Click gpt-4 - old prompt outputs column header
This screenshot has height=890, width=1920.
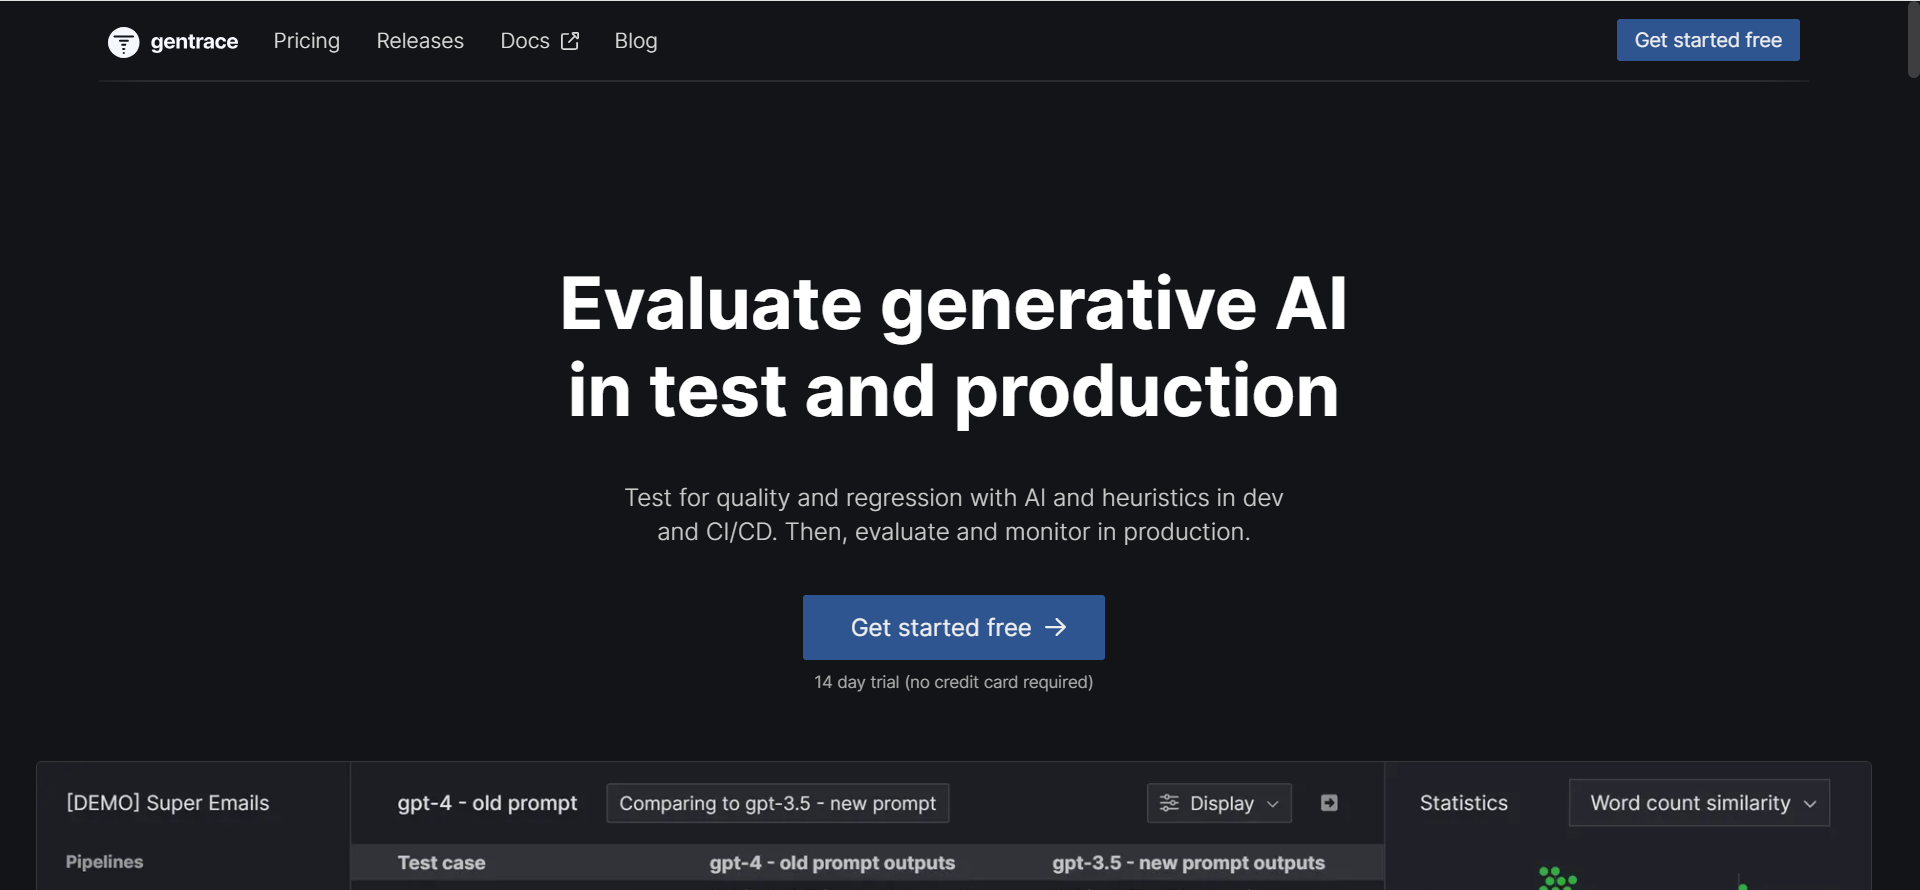pos(832,862)
